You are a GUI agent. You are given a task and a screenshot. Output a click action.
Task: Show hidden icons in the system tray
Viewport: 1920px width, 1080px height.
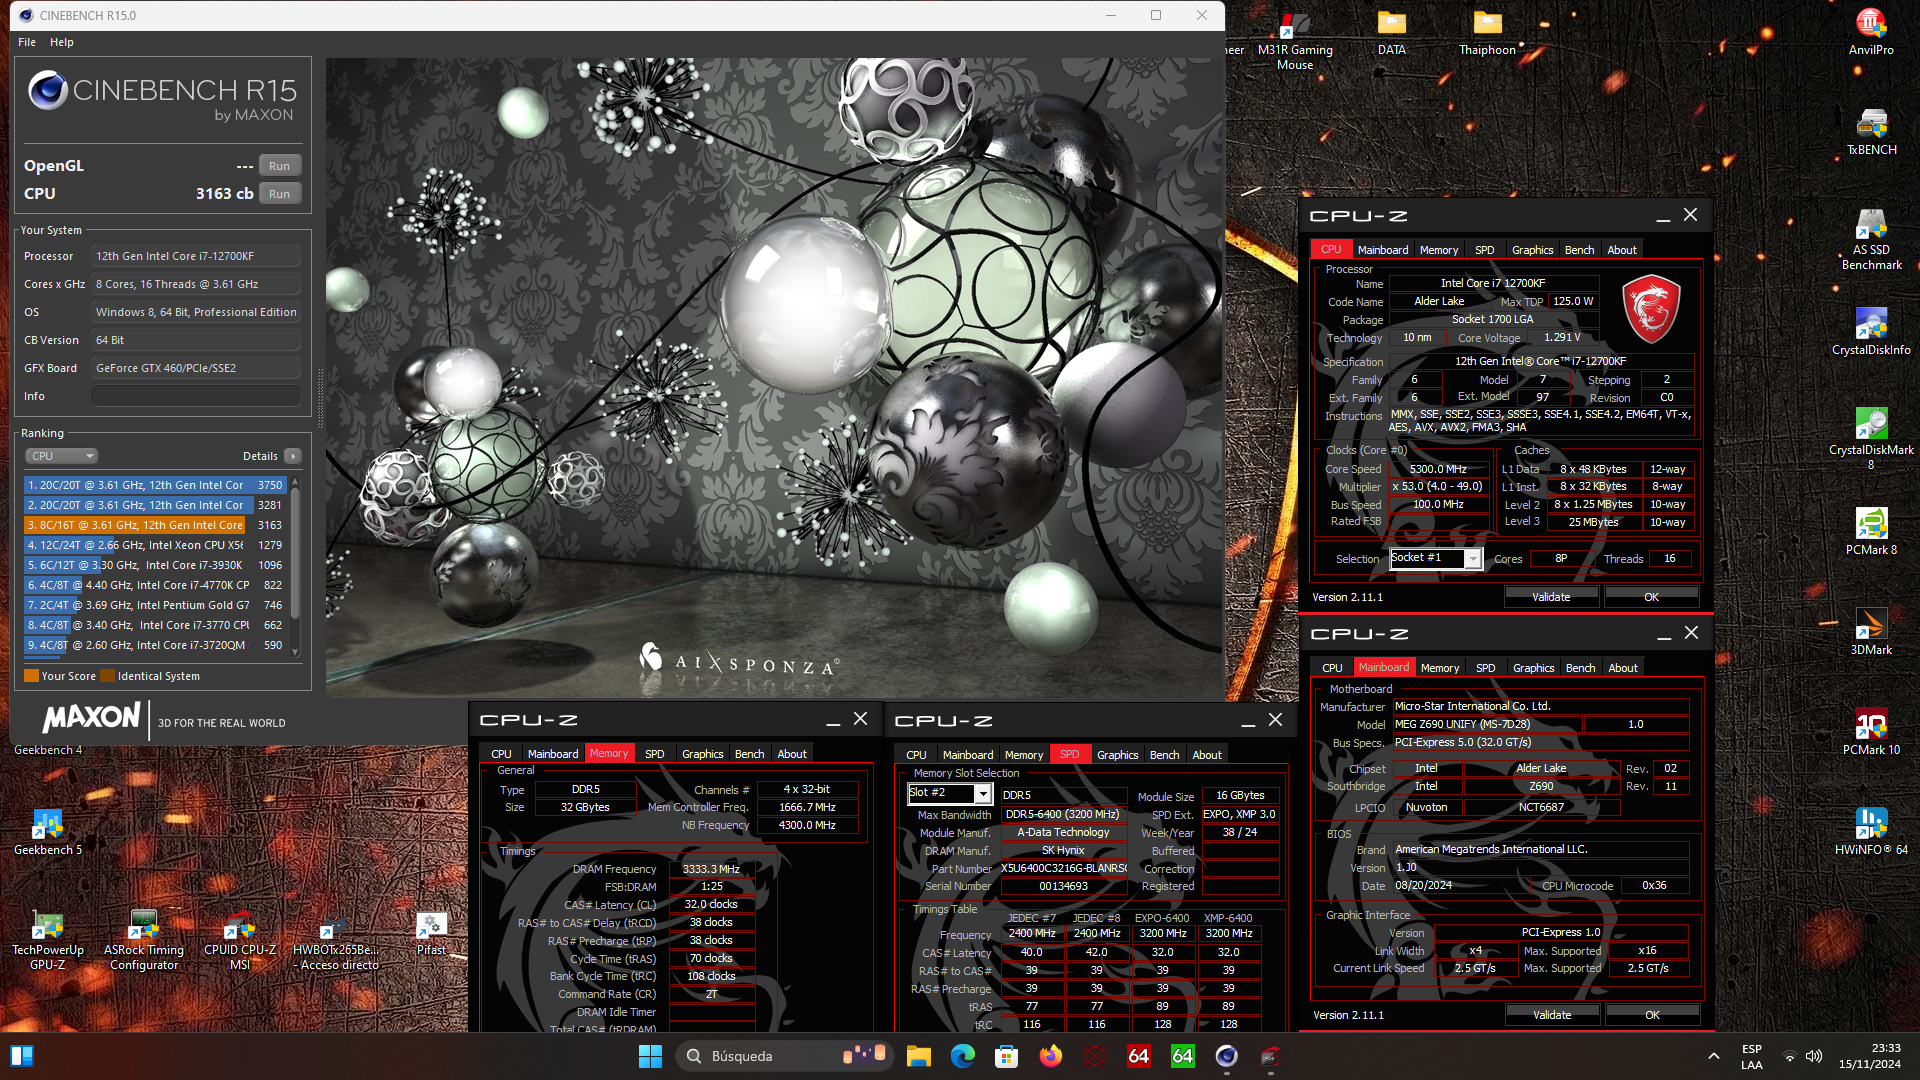point(1713,1056)
